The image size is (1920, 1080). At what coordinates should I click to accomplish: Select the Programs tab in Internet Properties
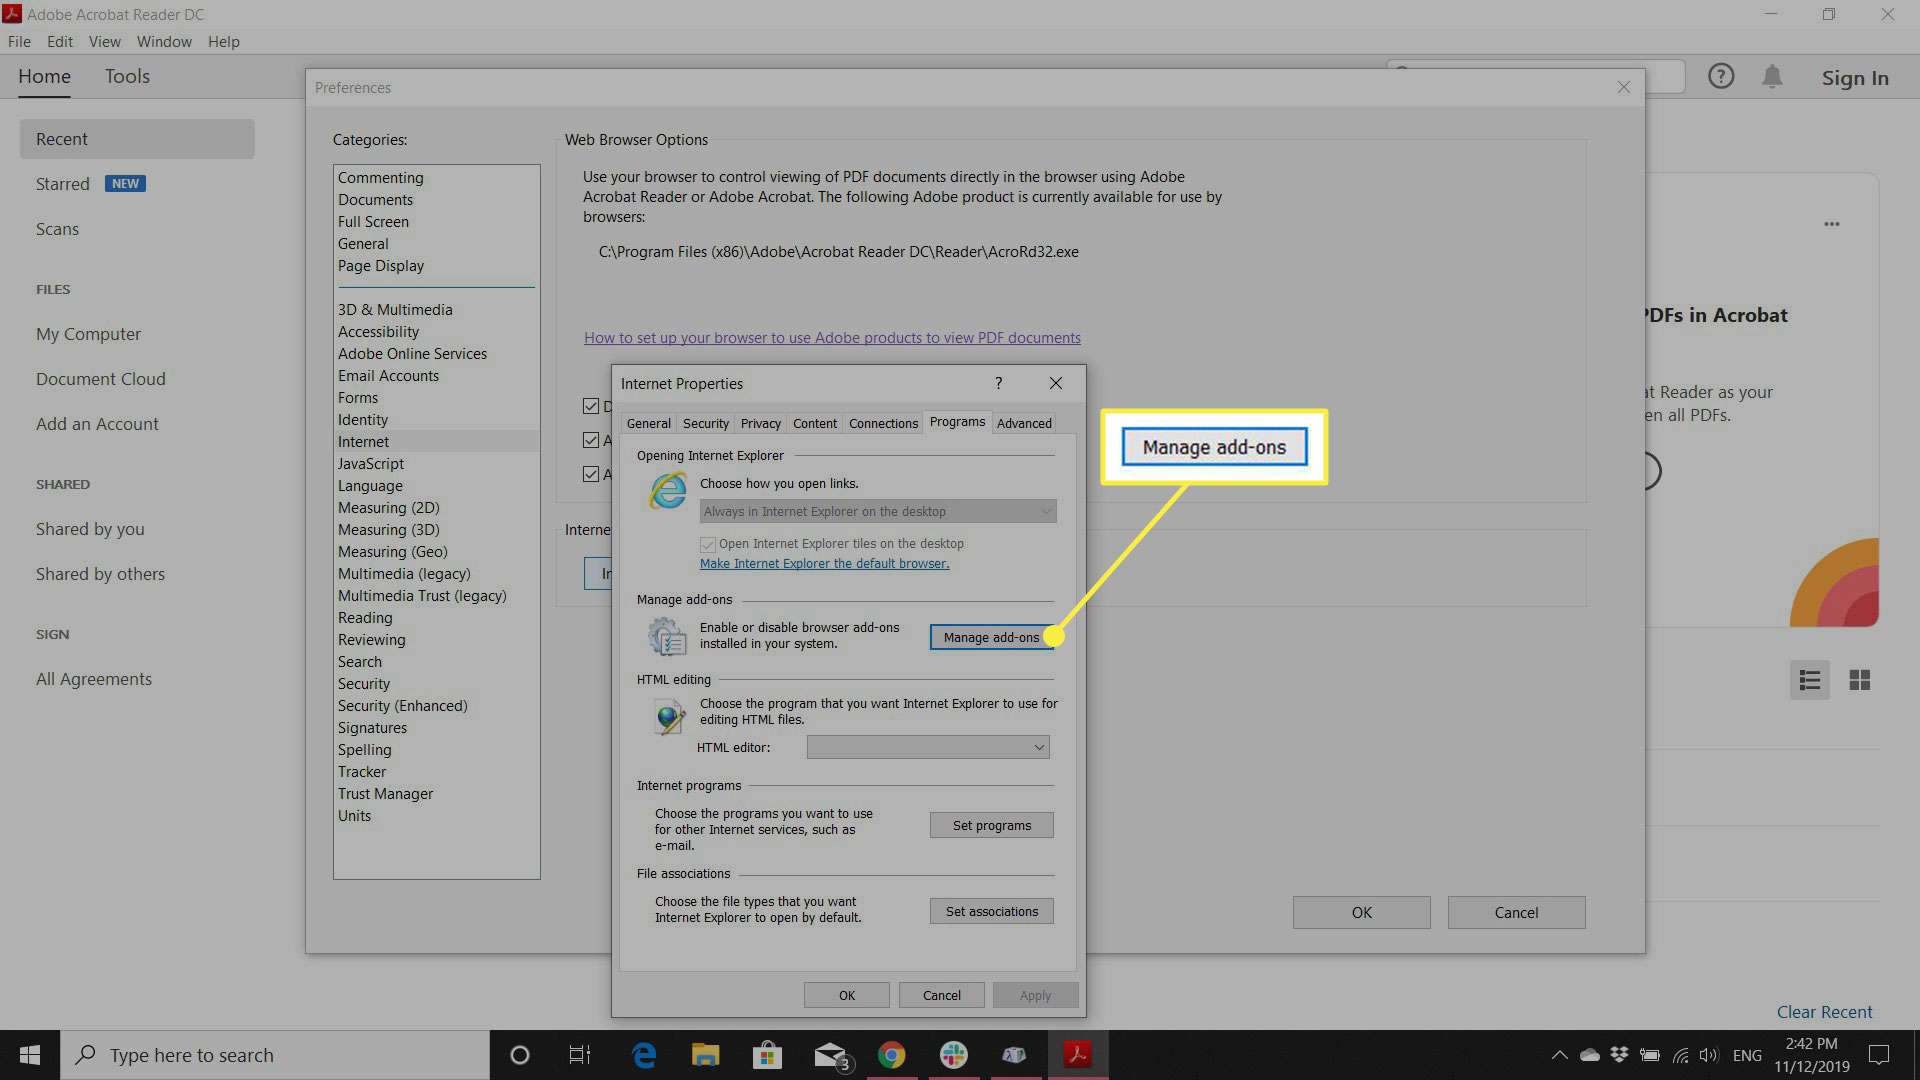click(956, 422)
